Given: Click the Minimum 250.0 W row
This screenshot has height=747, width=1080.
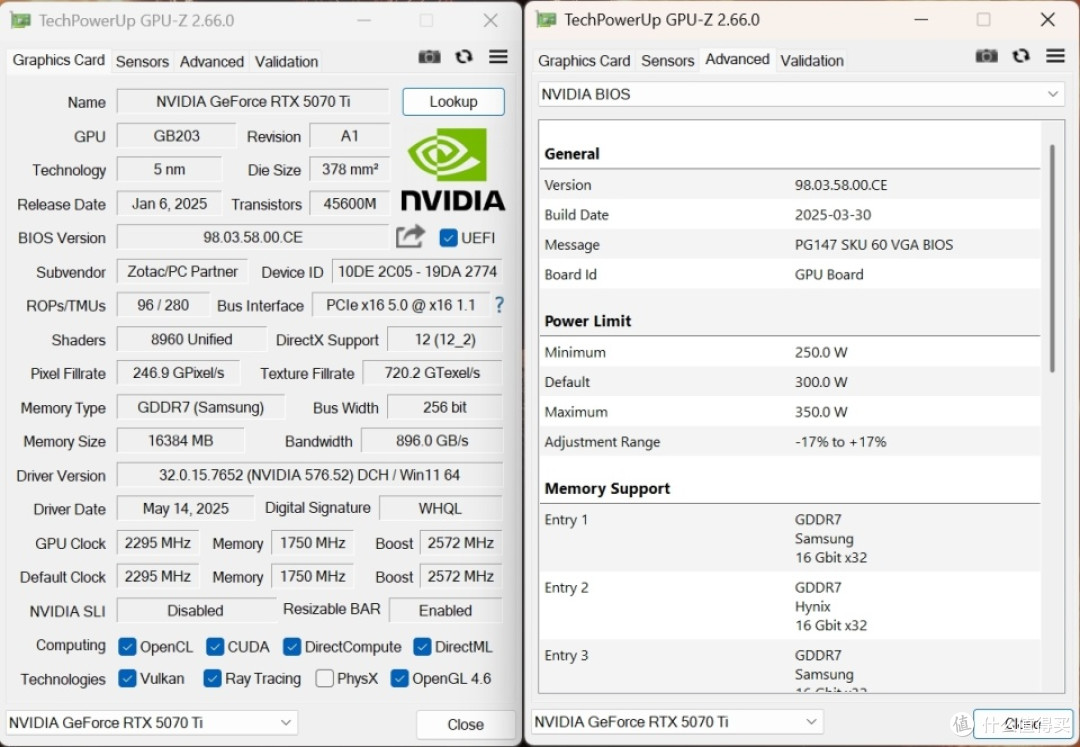Looking at the screenshot, I should point(790,353).
